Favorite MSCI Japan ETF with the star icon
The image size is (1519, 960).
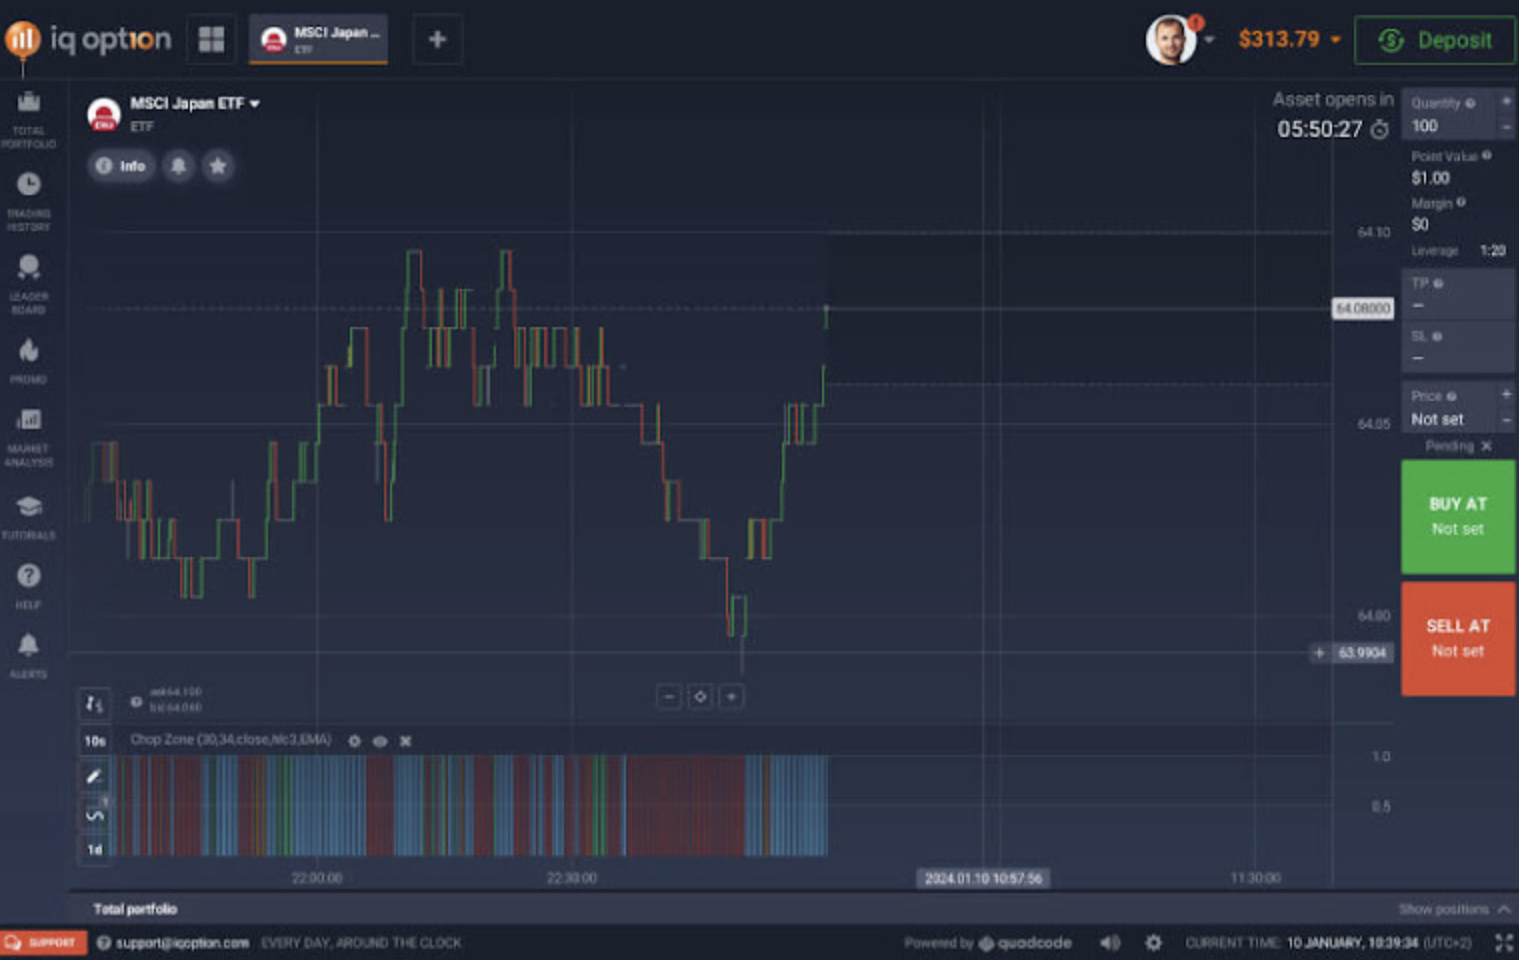click(218, 166)
